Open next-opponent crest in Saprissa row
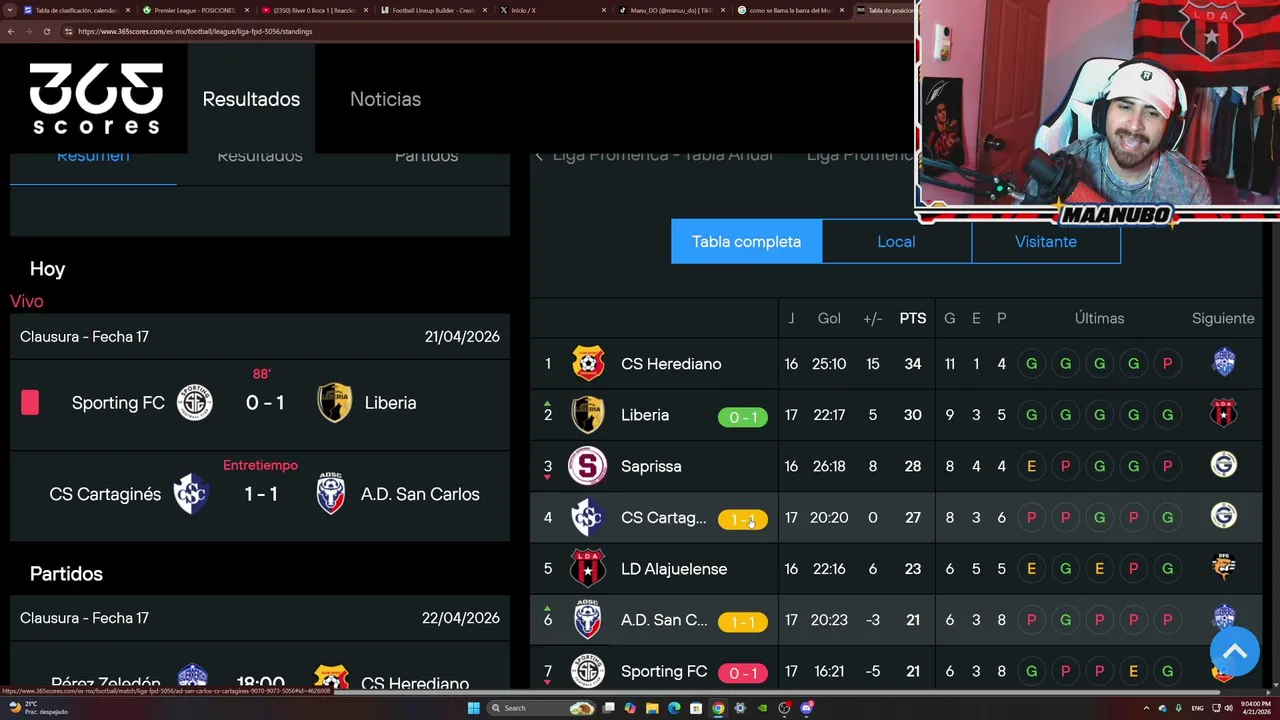 1224,465
